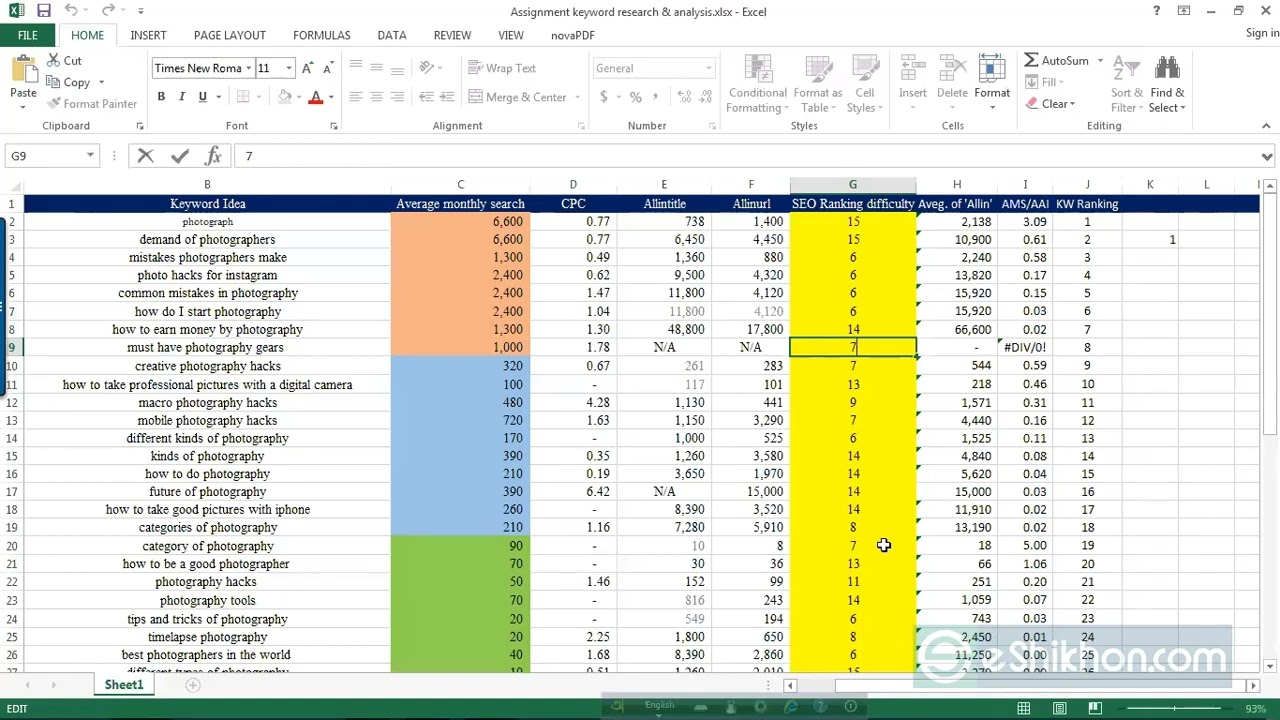This screenshot has width=1280, height=720.
Task: Click the red font color A button
Action: click(316, 97)
